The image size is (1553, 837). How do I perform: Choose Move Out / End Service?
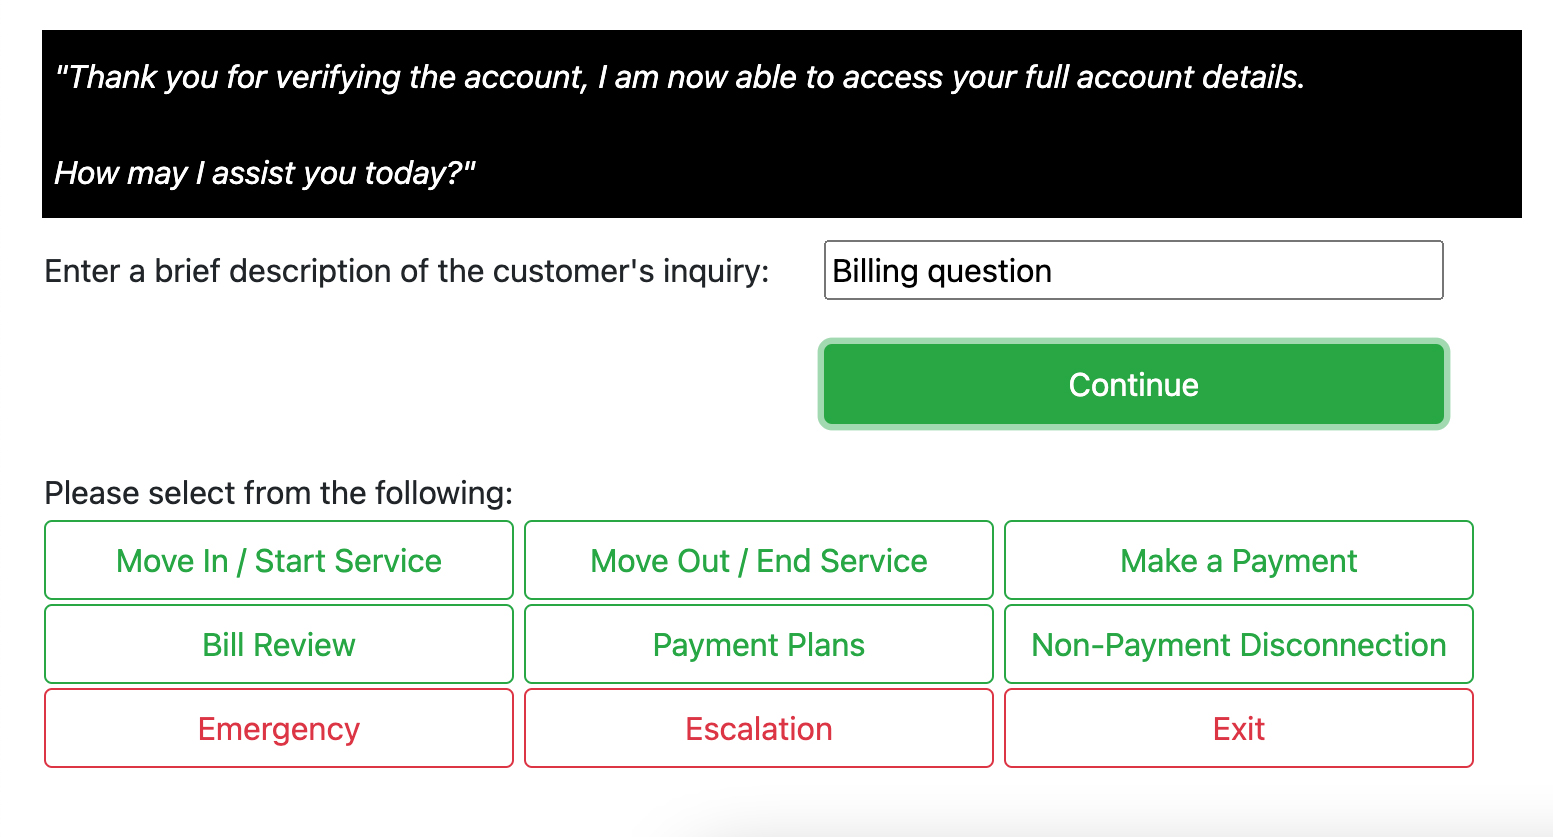point(759,561)
